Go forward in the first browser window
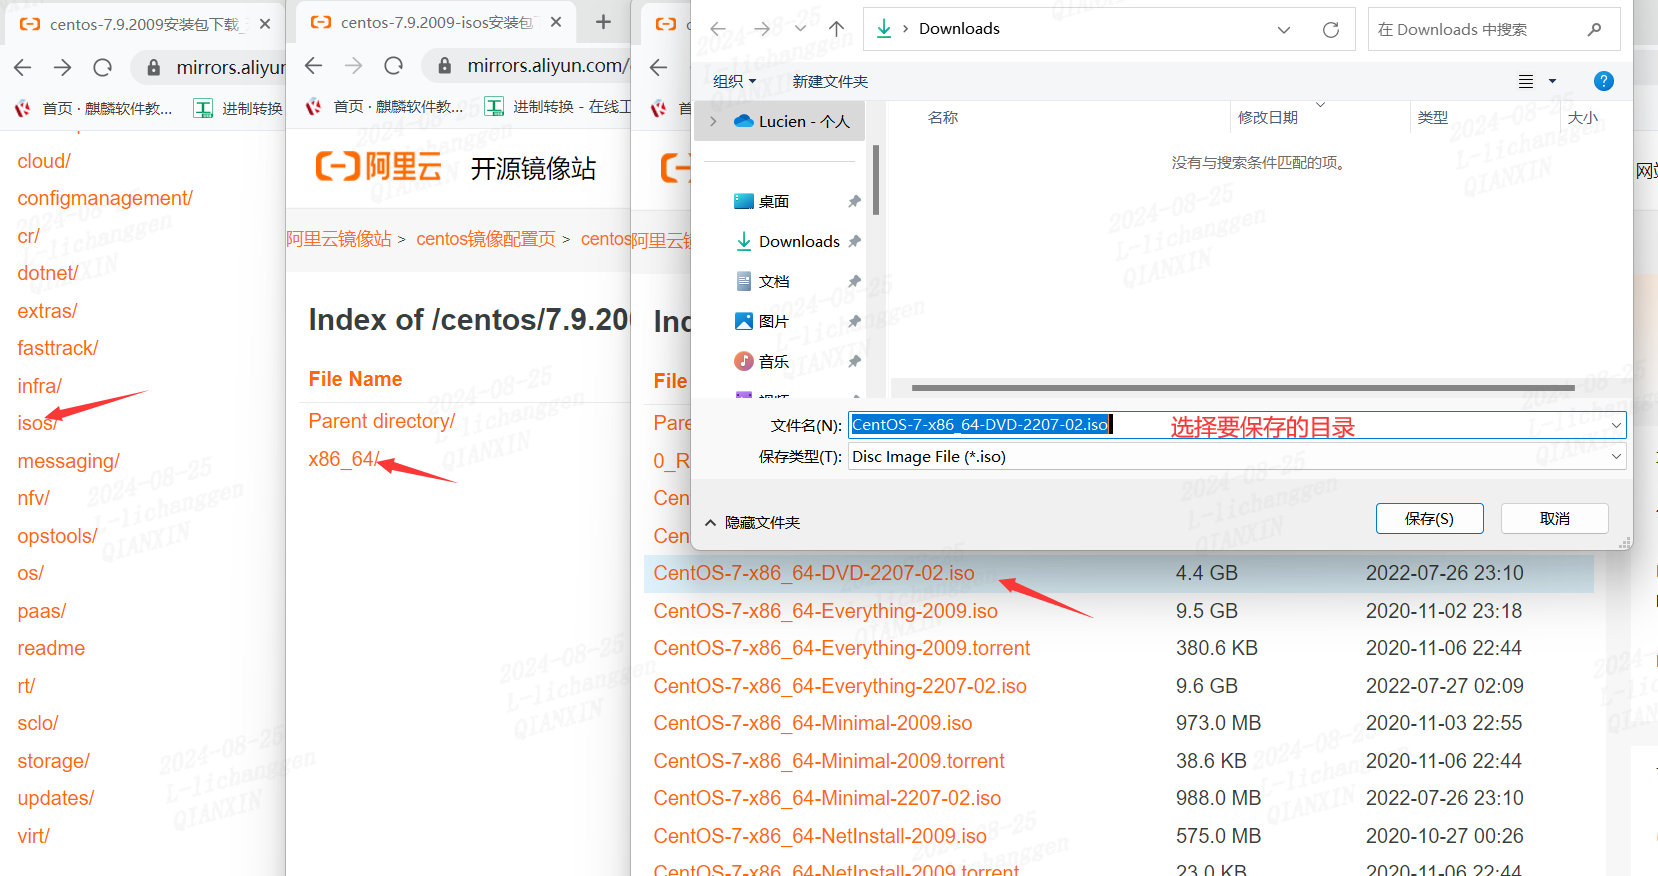This screenshot has width=1658, height=876. point(62,67)
